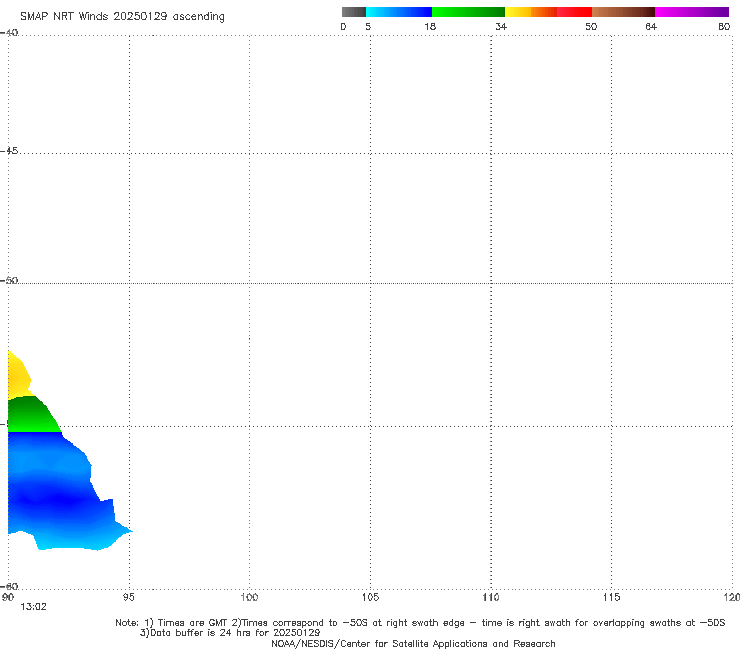Screen dimensions: 740x650
Task: Click the '64' label under the color bar
Action: coord(651,26)
